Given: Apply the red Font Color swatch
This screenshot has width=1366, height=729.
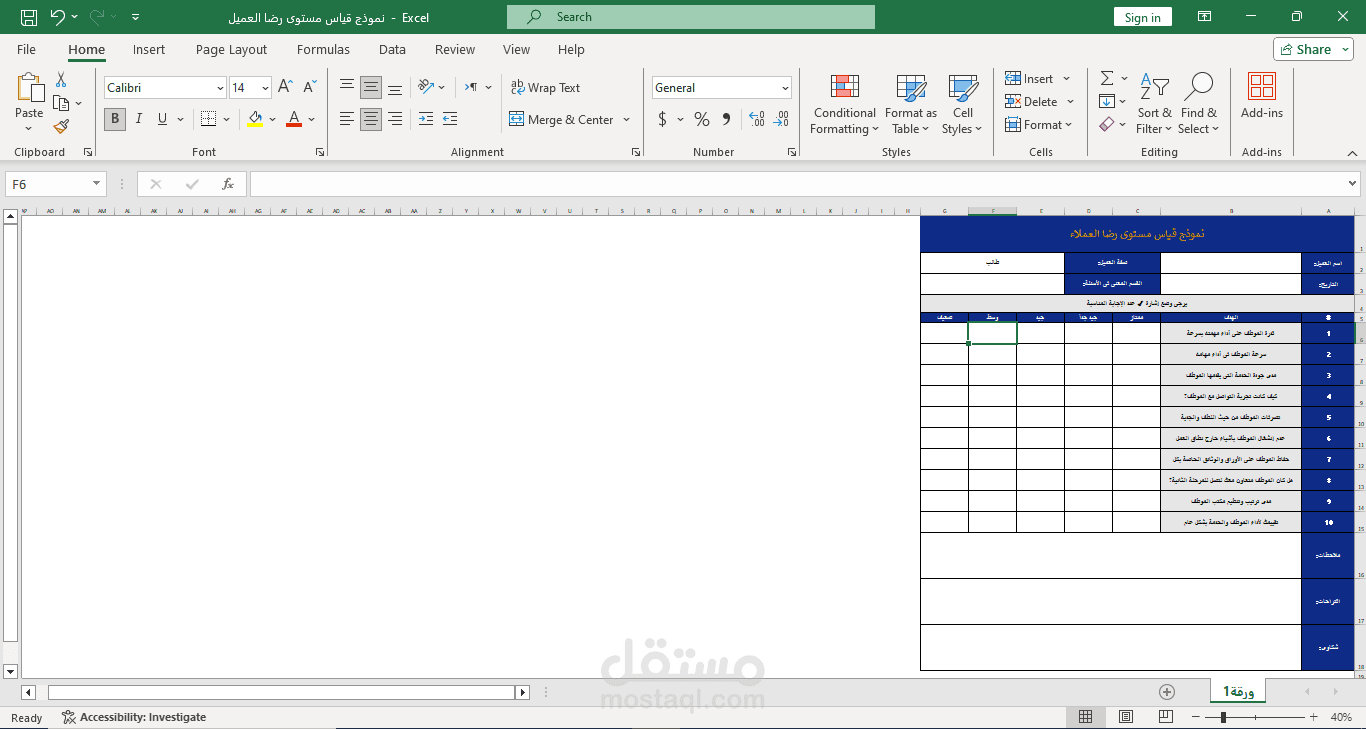Looking at the screenshot, I should tap(294, 119).
